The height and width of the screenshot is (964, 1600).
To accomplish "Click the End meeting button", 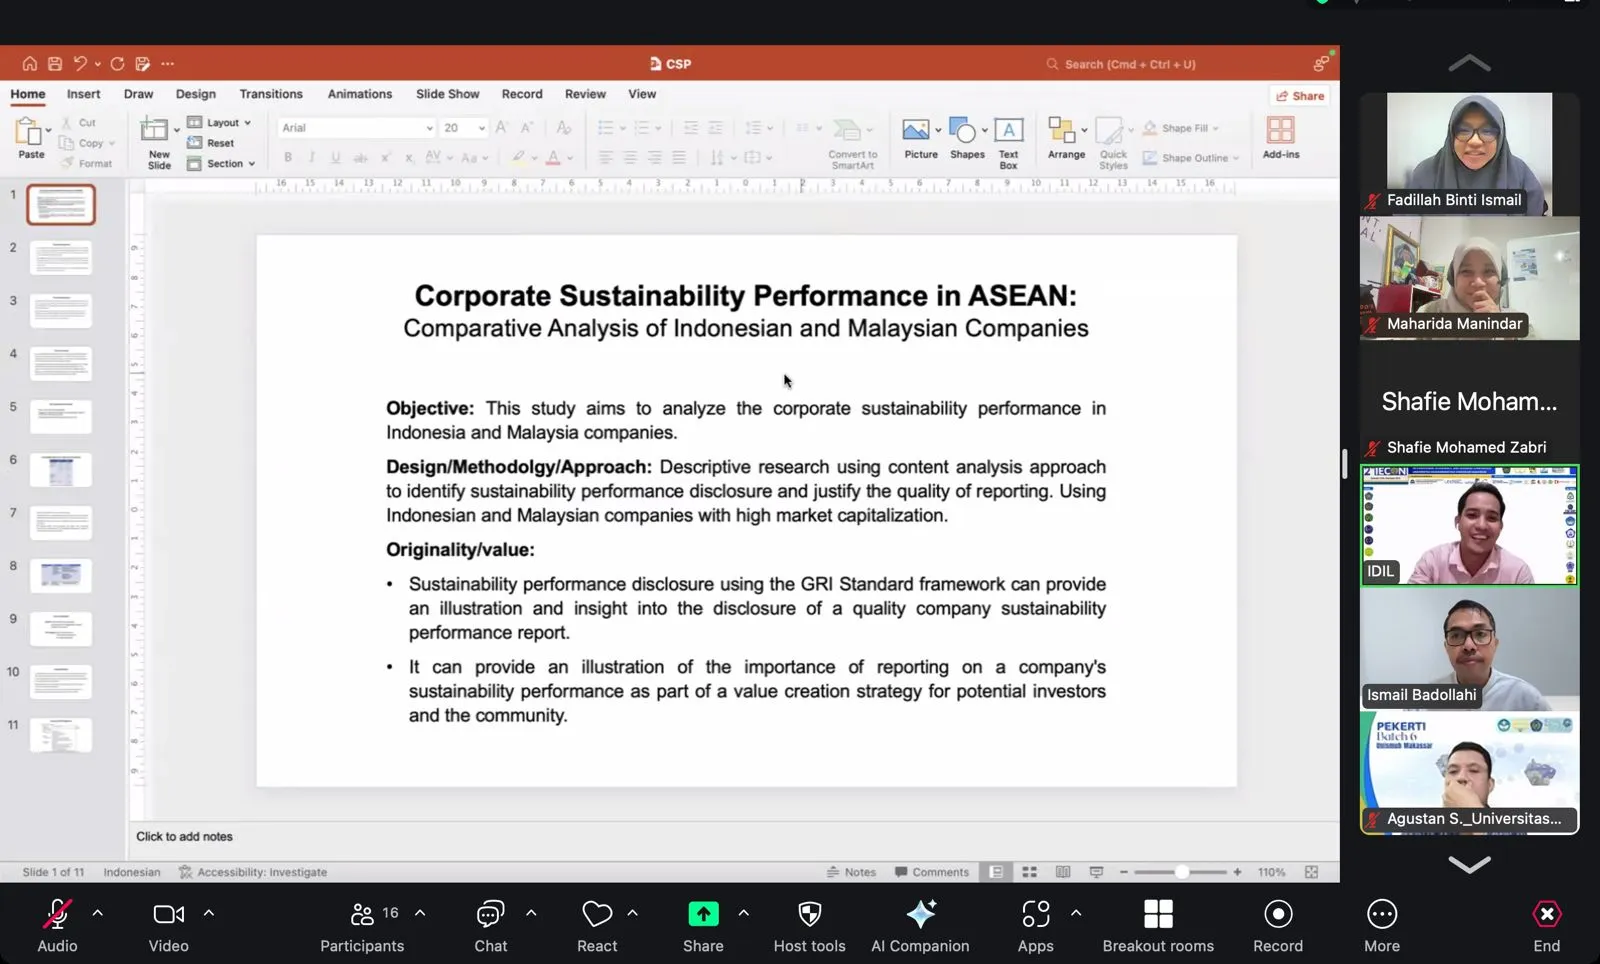I will click(1546, 926).
